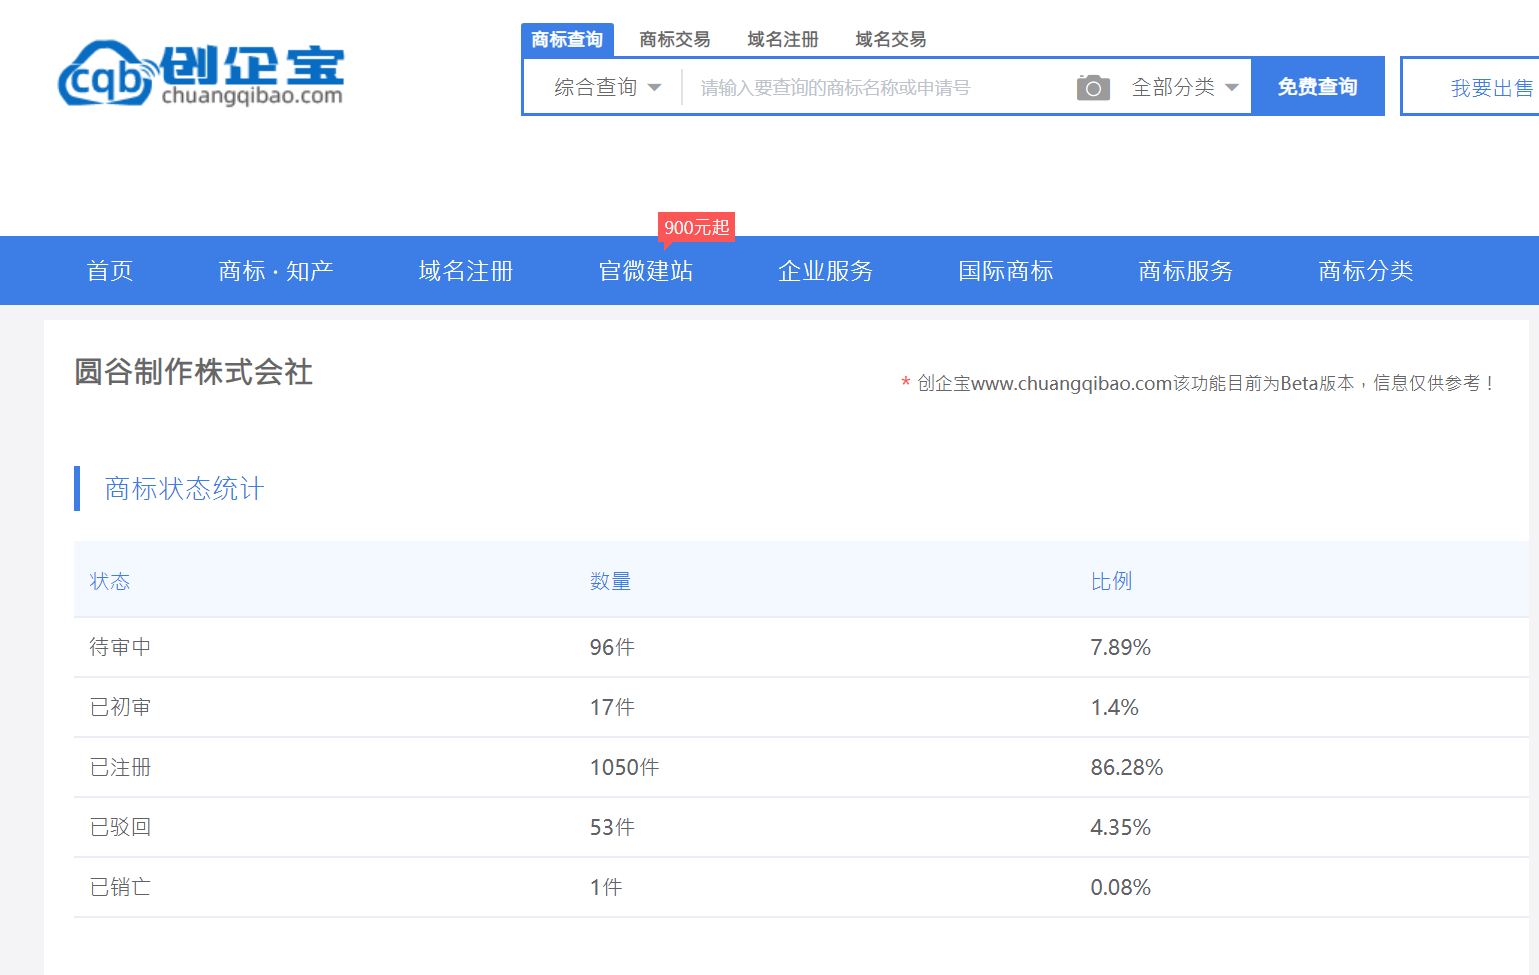Screen dimensions: 1539x975
Task: Click the 96件 count cell
Action: click(612, 647)
